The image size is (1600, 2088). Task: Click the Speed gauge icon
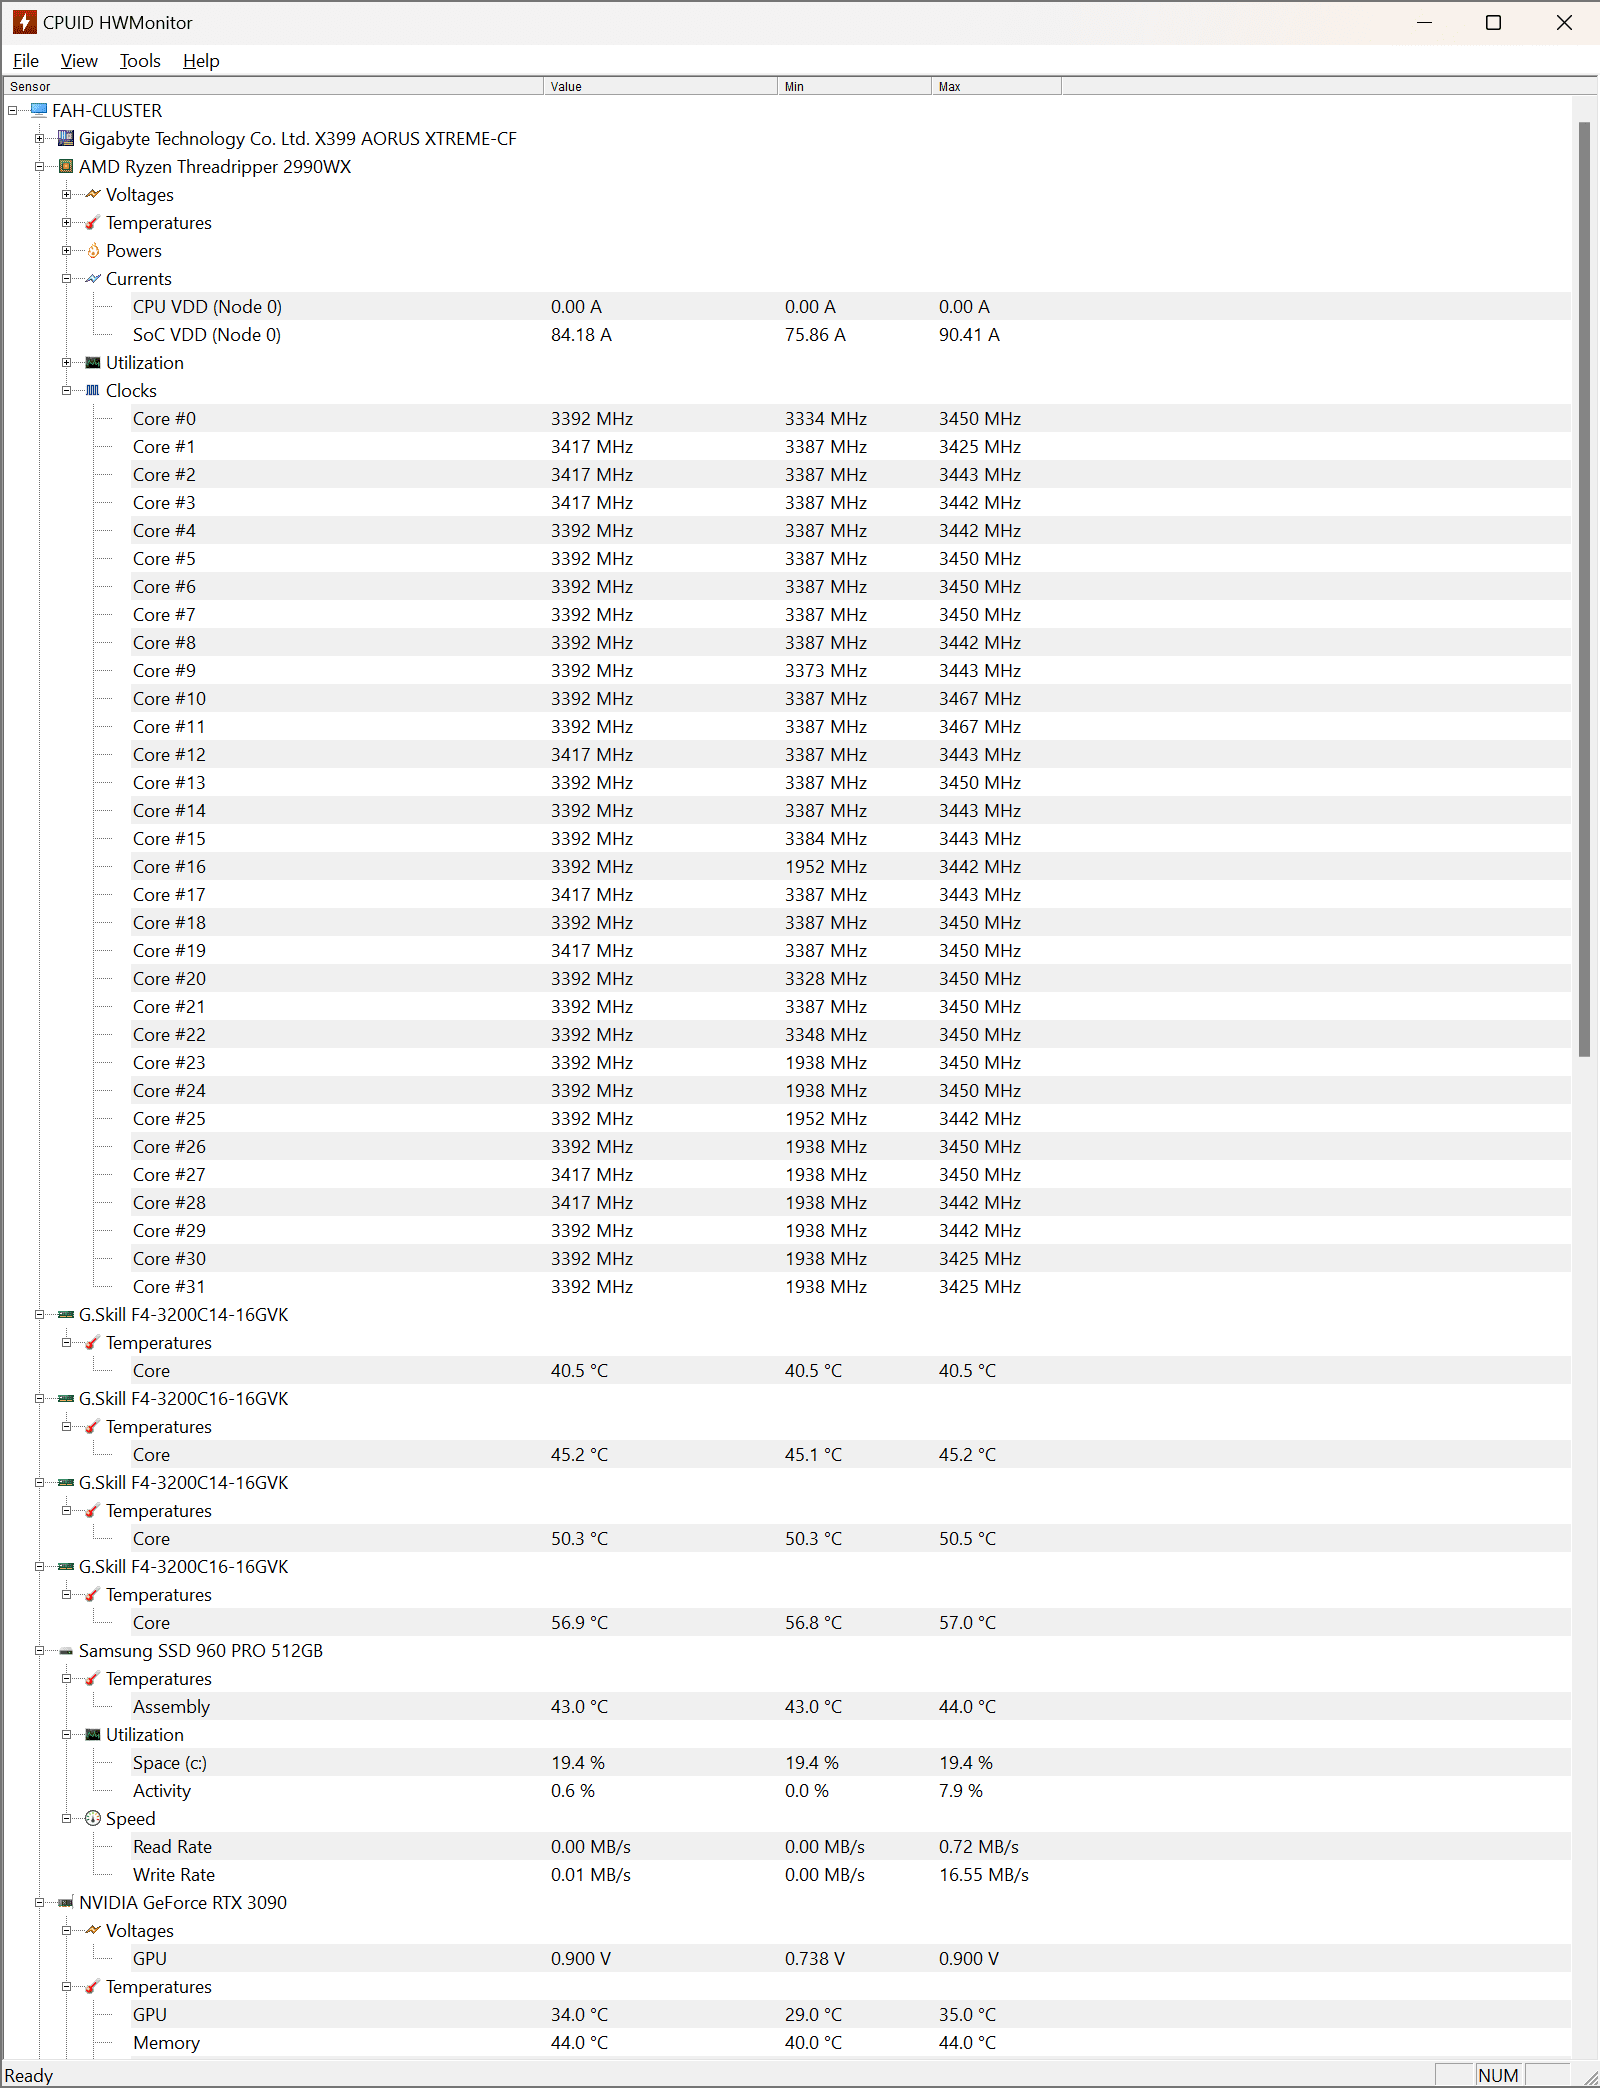point(93,1818)
